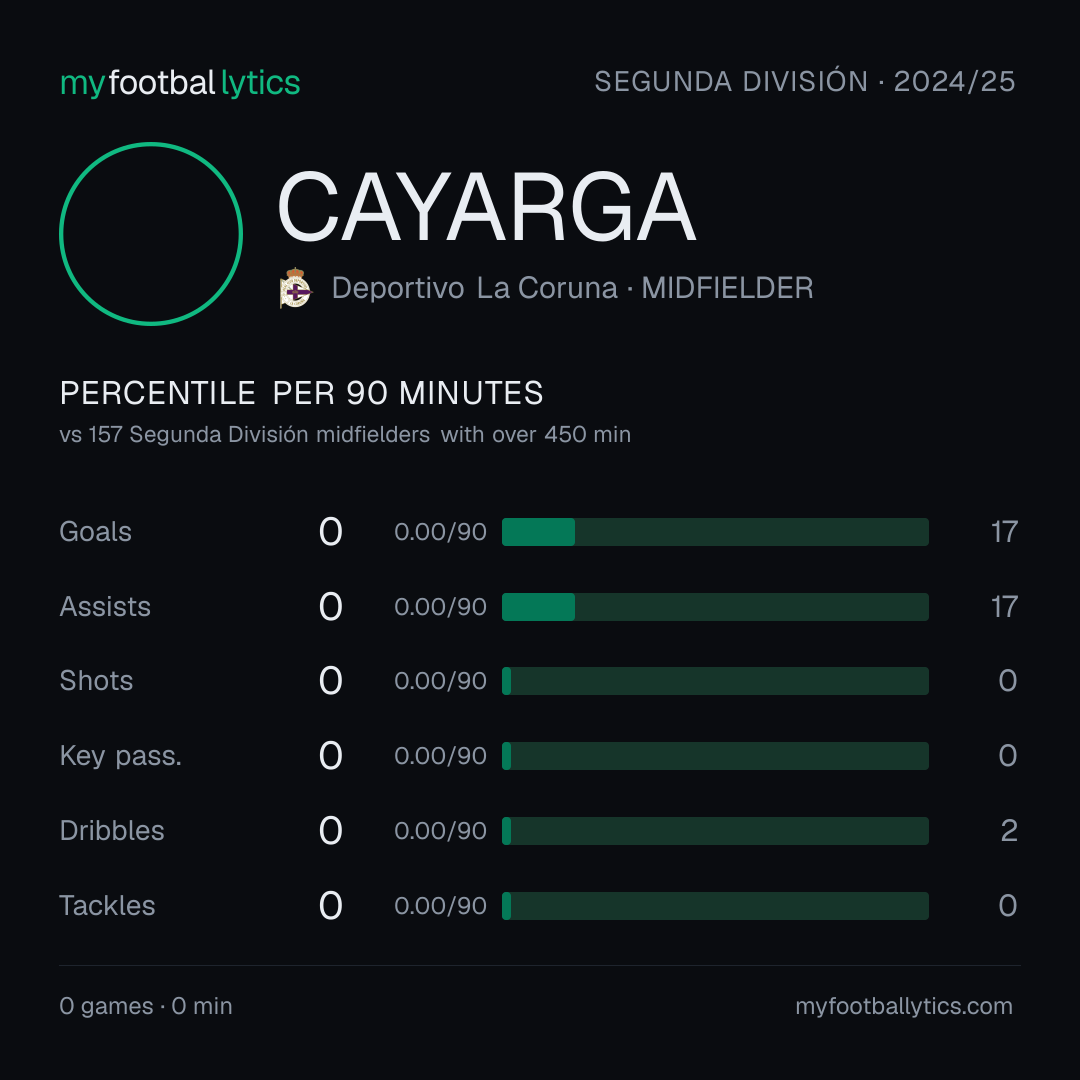Select the Dribbles percentile bar
The image size is (1080, 1080).
[x=715, y=831]
